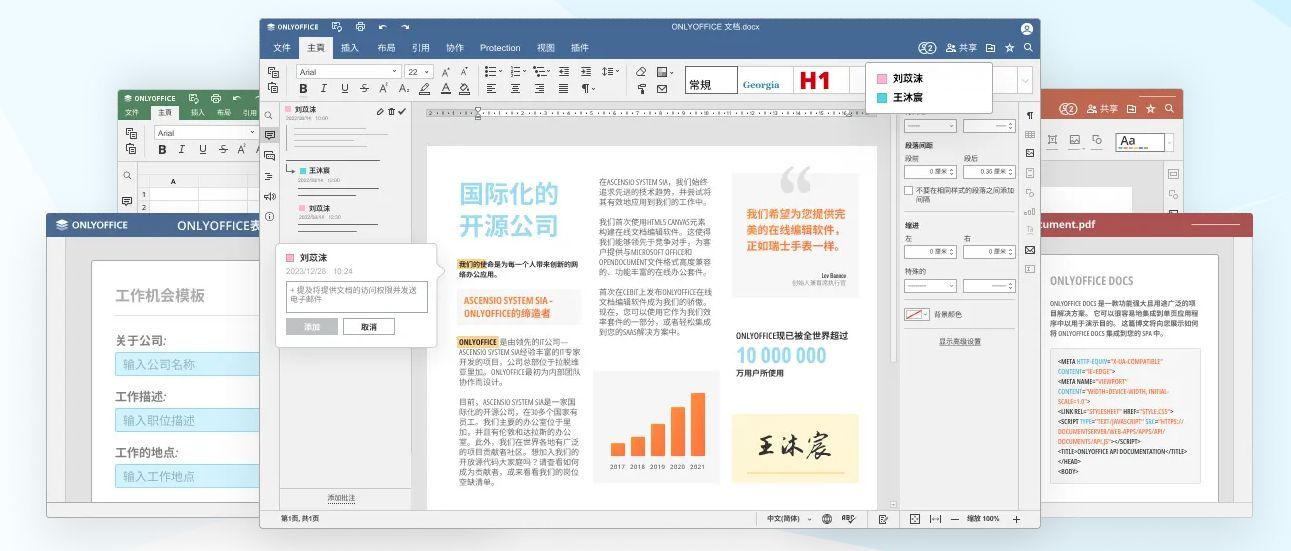Open image settings in right sidebar
Viewport: 1291px width, 551px height.
(1030, 153)
